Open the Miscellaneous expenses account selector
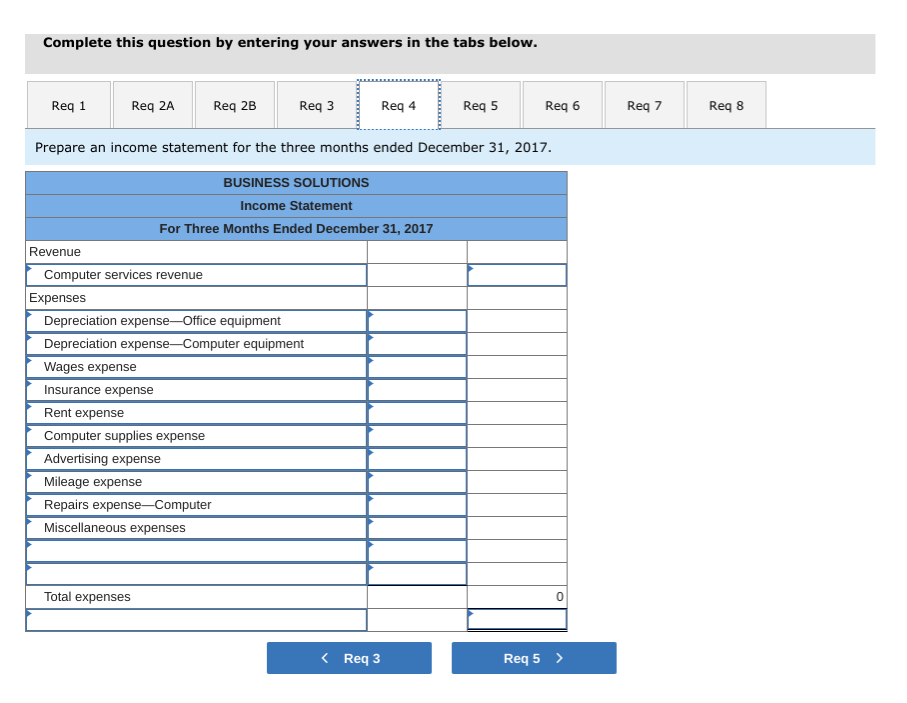The image size is (907, 703). (195, 527)
